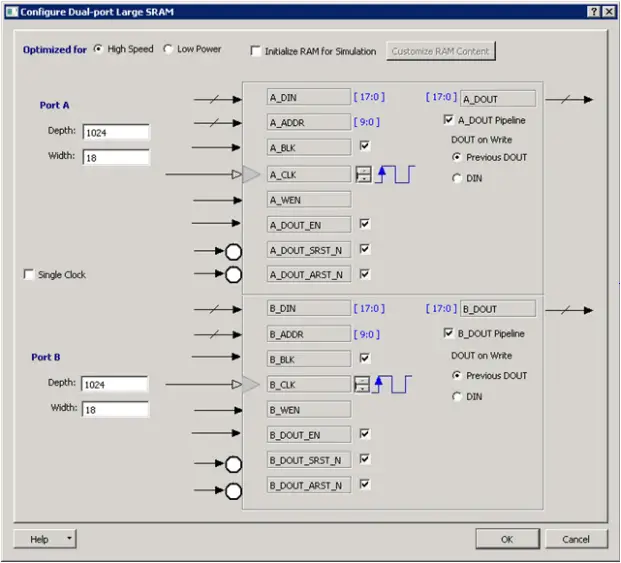
Task: Edit the B_BLK port name field
Action: 309,359
